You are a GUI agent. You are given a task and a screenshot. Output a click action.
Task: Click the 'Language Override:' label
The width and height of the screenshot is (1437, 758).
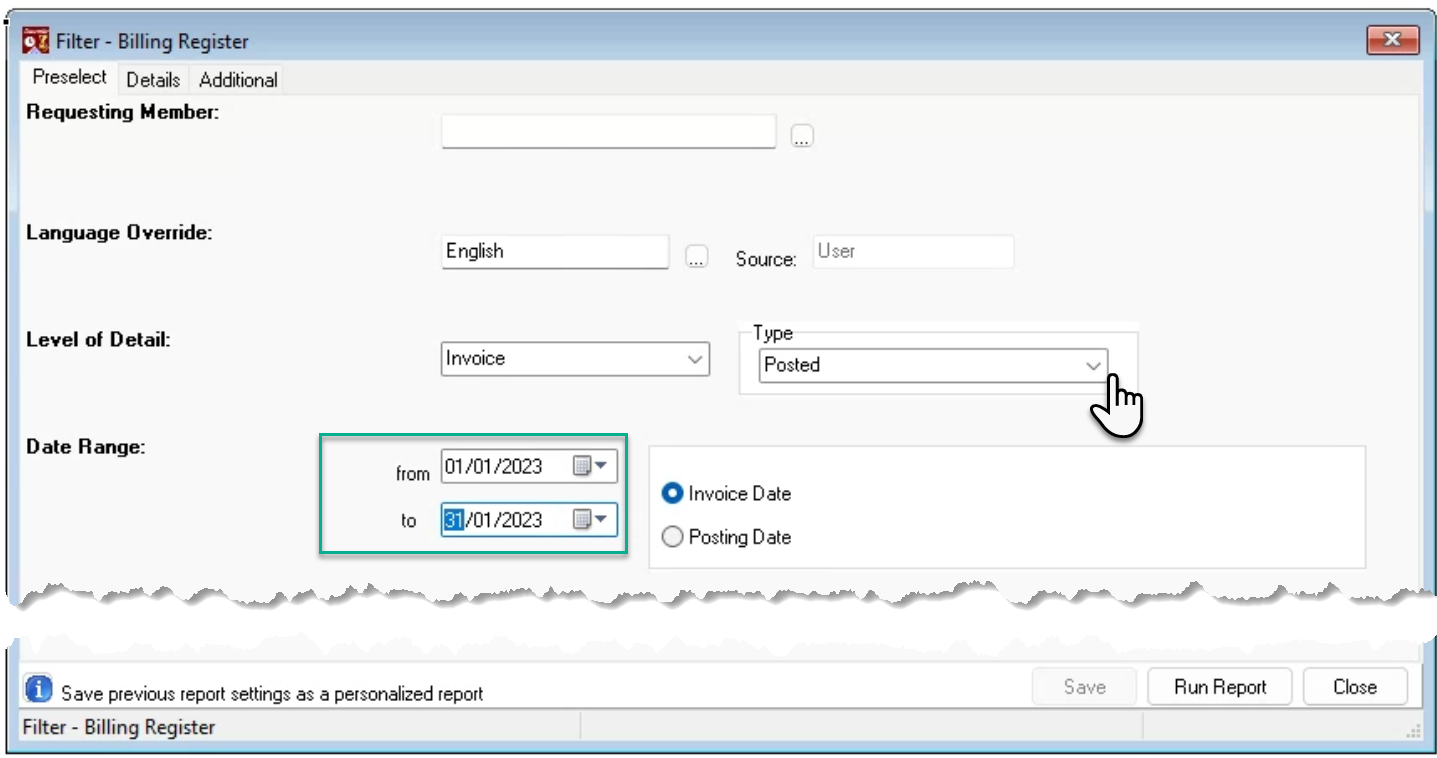pyautogui.click(x=119, y=233)
